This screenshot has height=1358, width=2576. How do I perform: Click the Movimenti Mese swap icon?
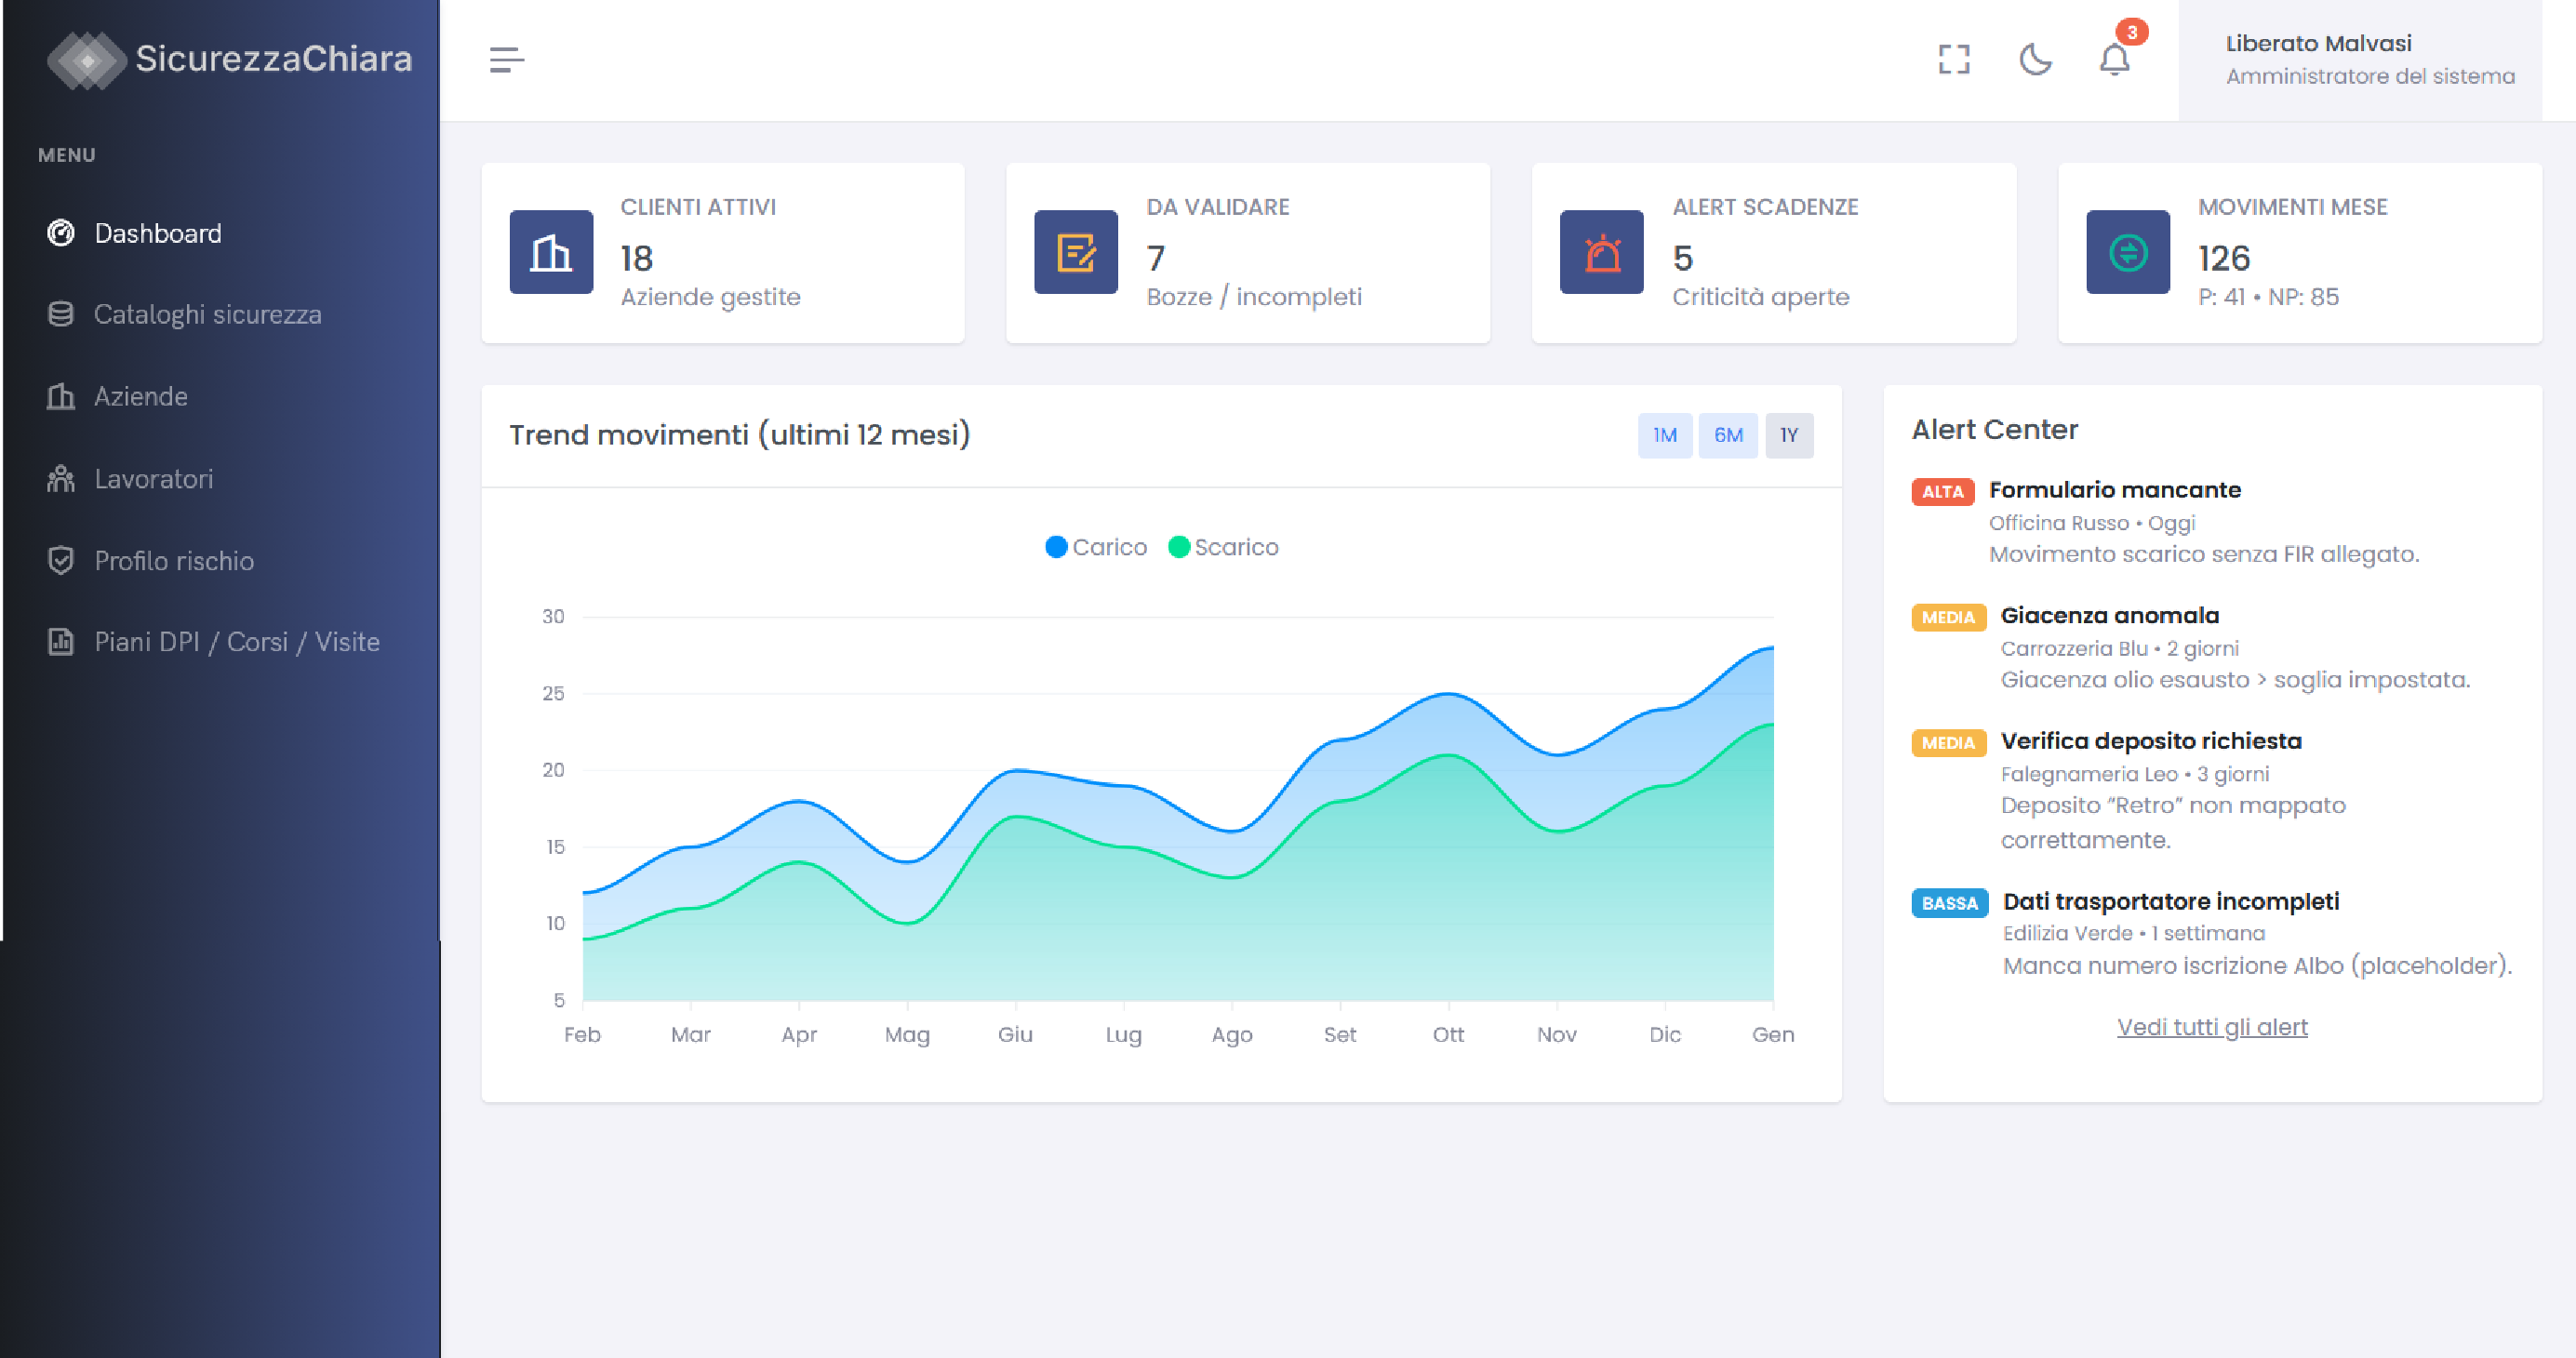2127,252
